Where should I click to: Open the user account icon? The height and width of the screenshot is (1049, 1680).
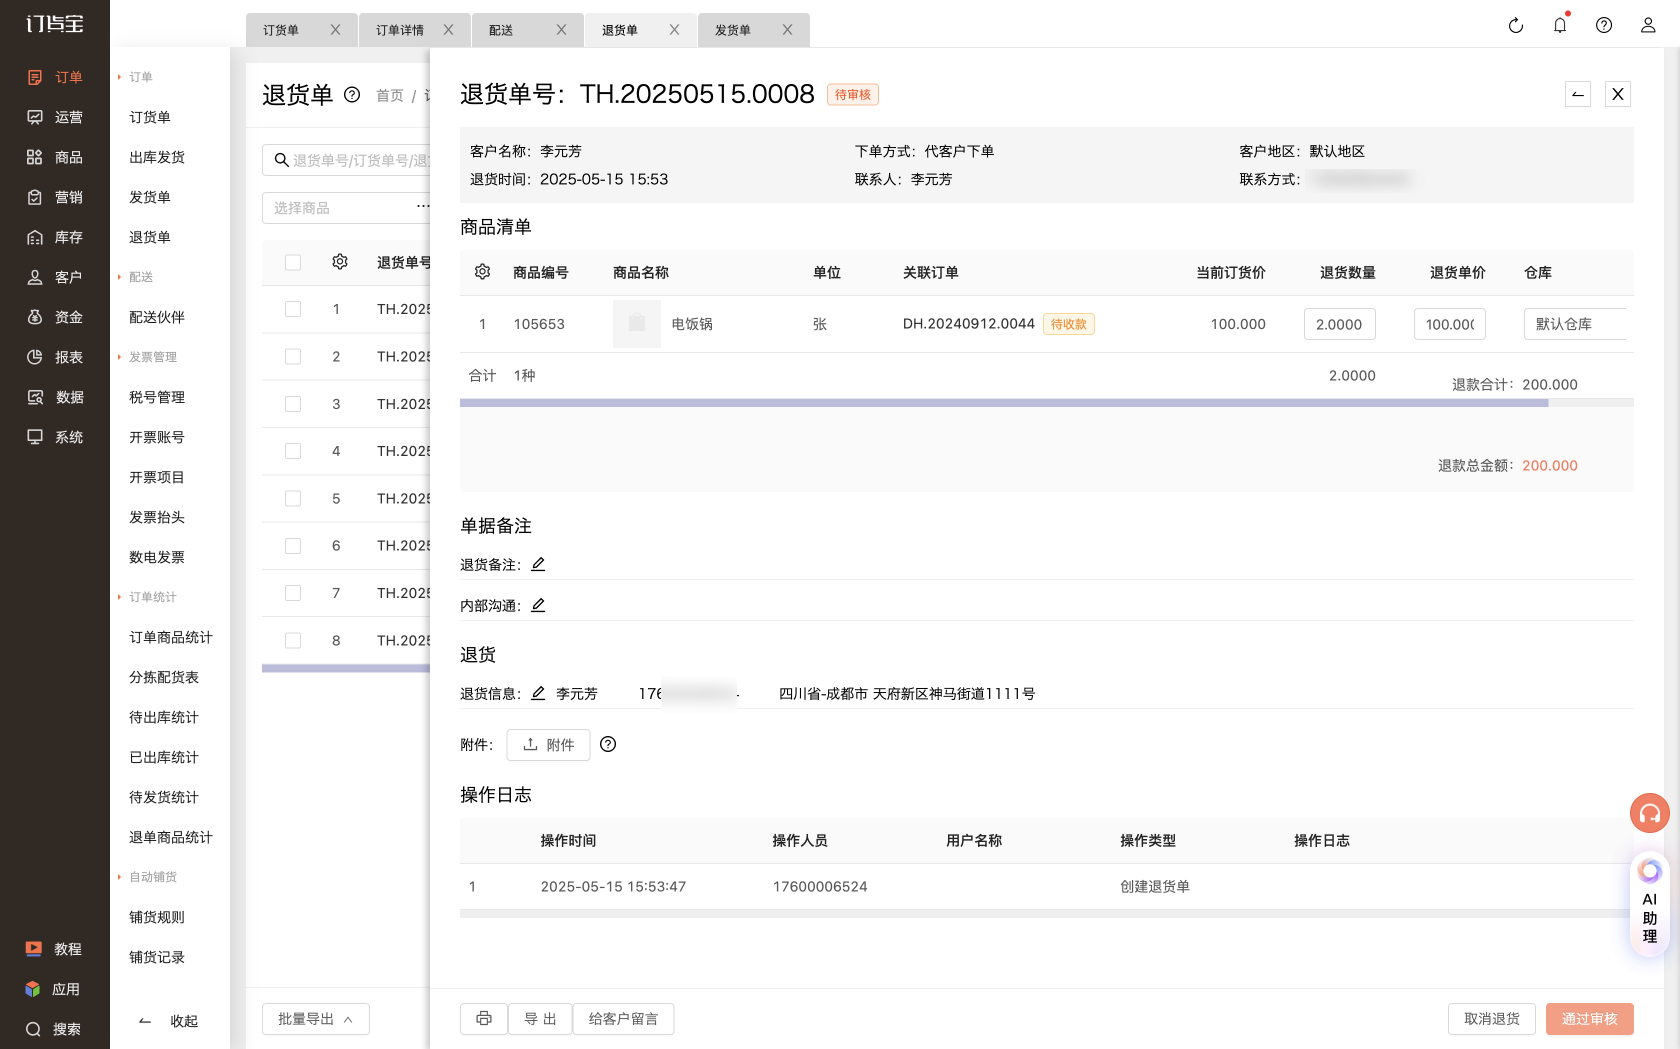coord(1648,26)
